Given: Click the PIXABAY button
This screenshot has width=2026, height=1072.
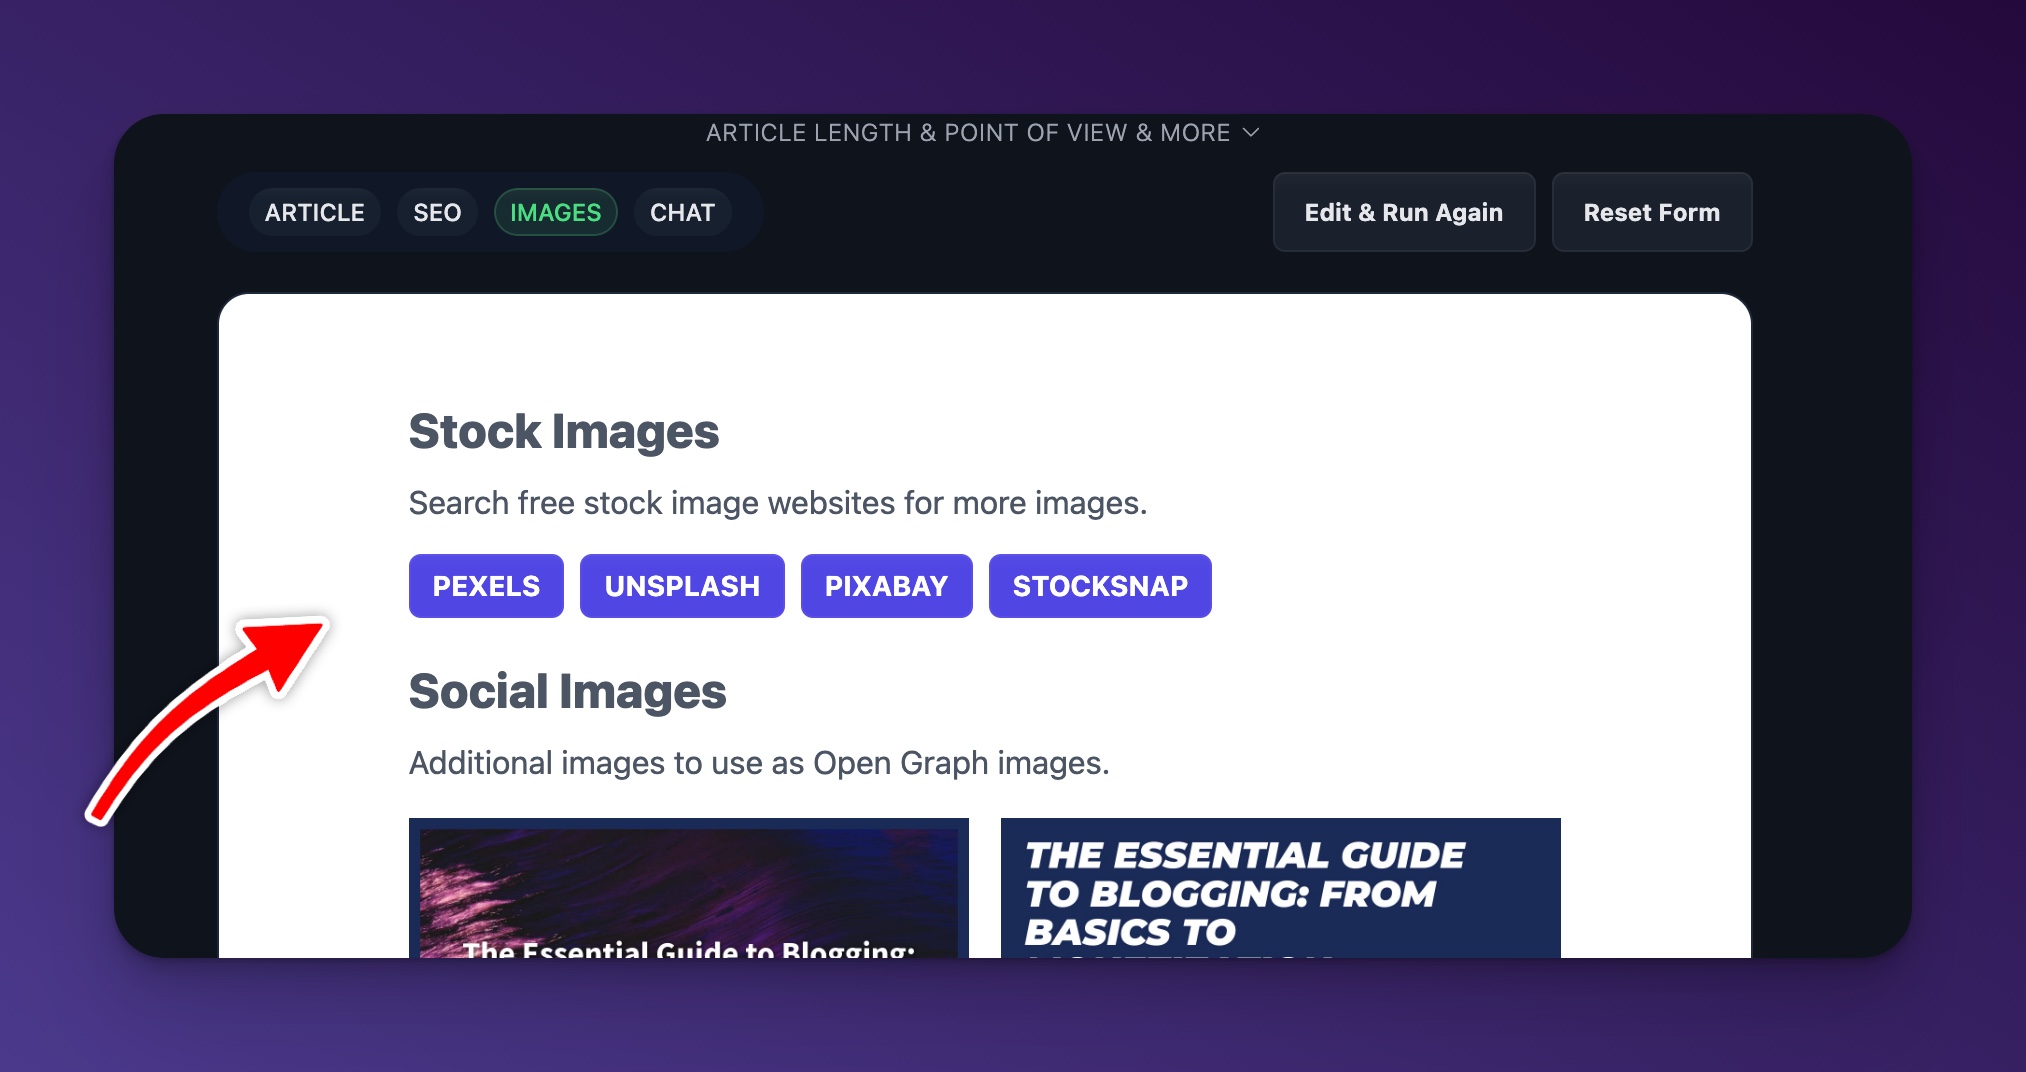Looking at the screenshot, I should [x=886, y=586].
